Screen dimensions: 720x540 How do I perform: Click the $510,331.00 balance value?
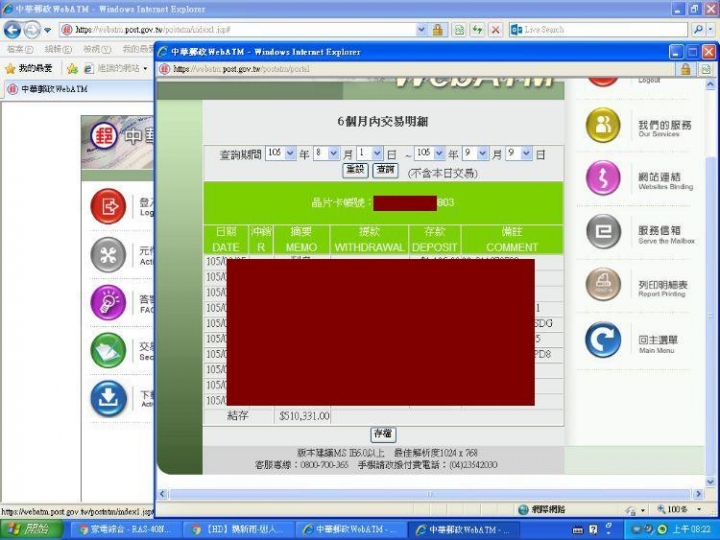click(x=304, y=416)
